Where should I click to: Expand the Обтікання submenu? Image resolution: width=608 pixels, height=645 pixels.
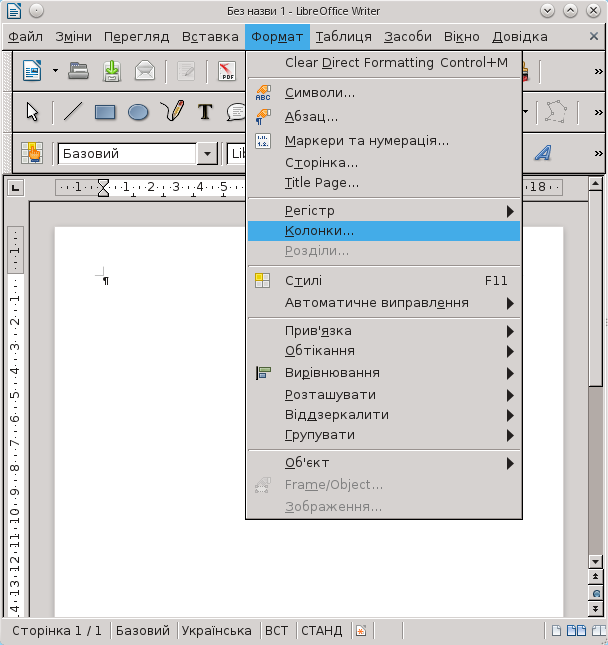pyautogui.click(x=384, y=351)
